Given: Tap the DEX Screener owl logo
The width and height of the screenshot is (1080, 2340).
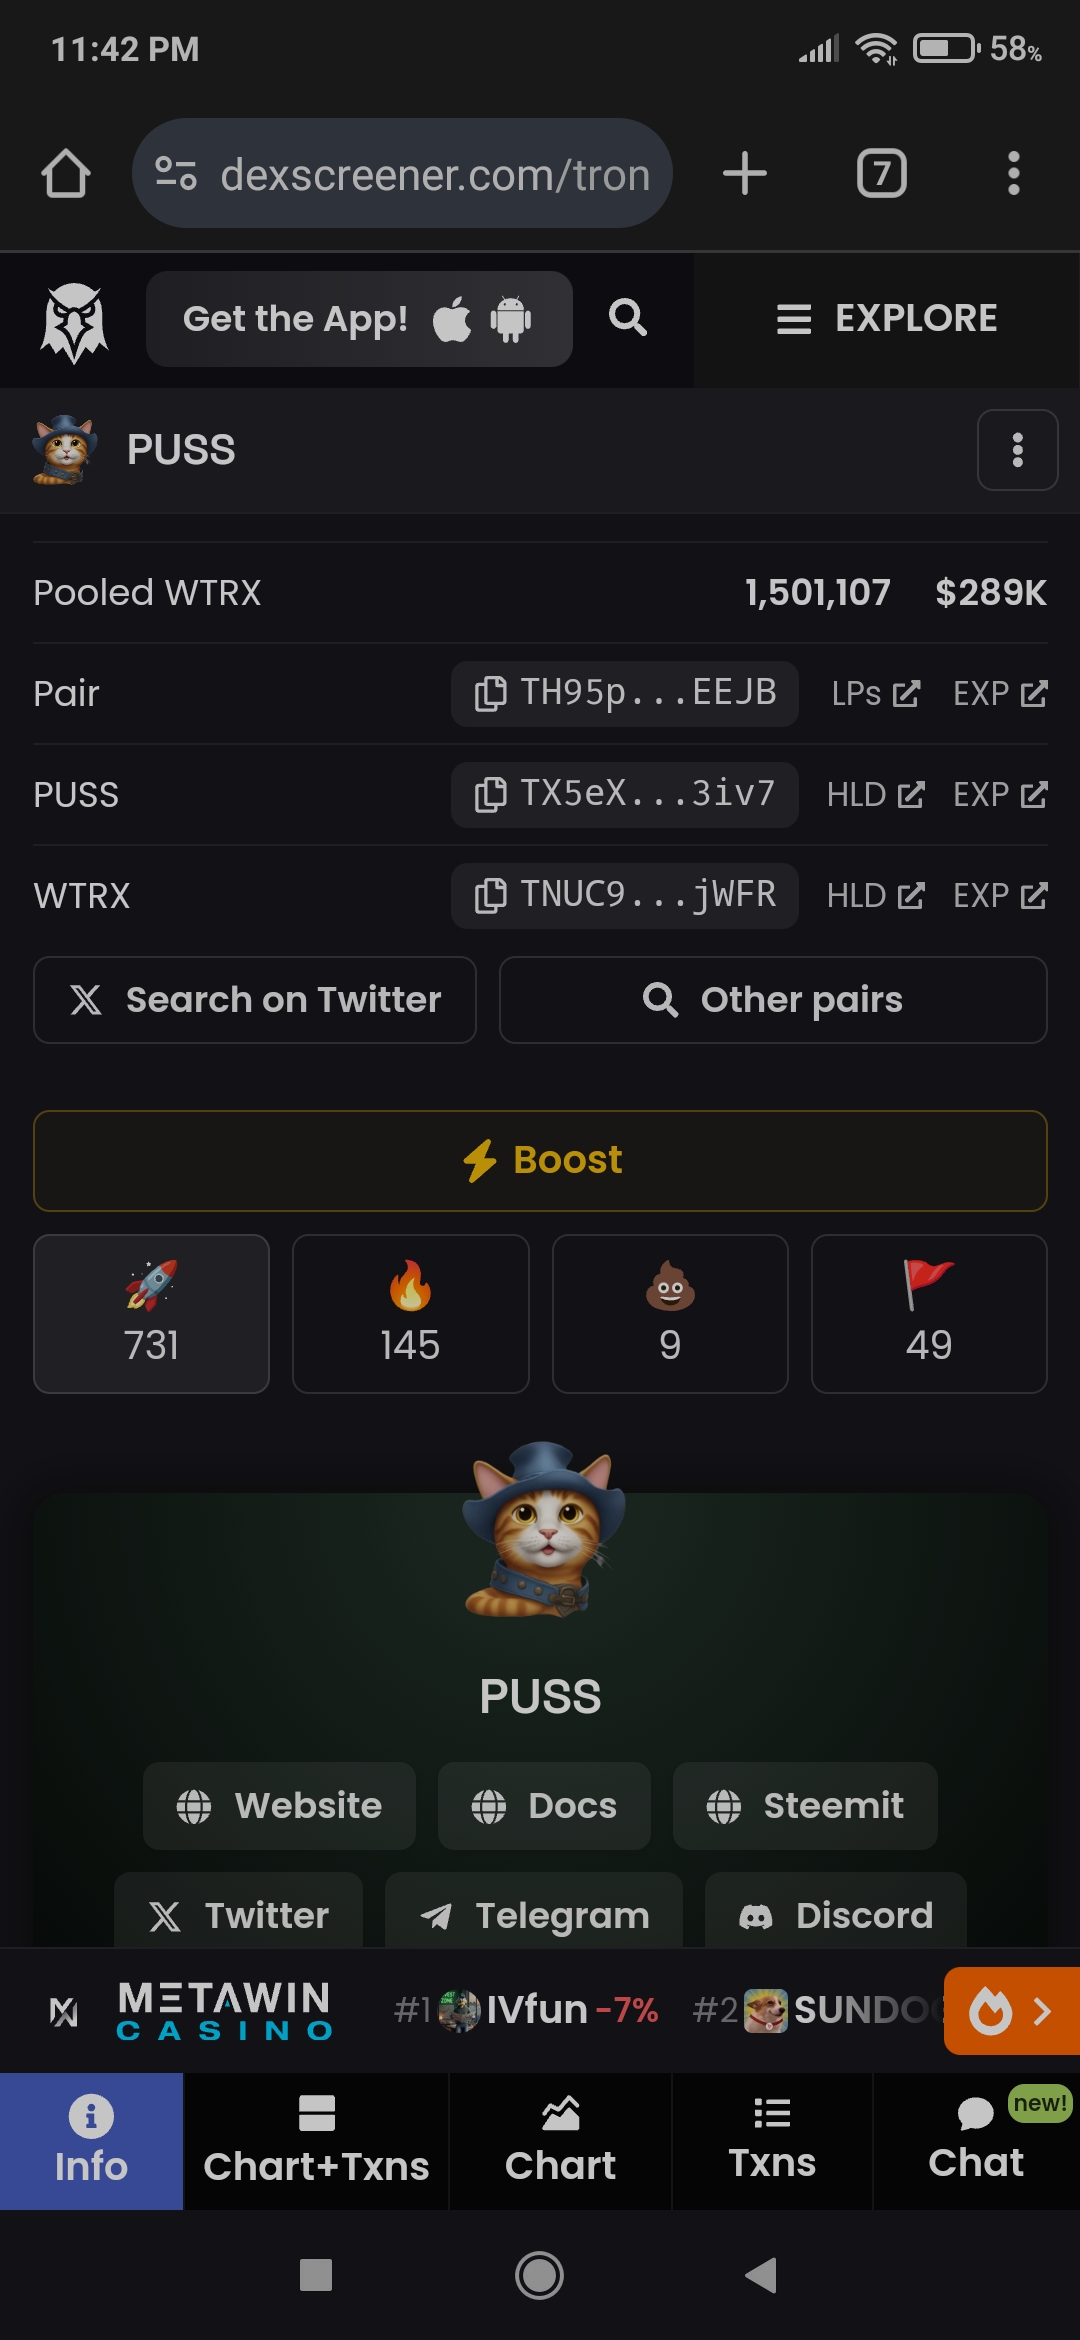Looking at the screenshot, I should pyautogui.click(x=74, y=321).
